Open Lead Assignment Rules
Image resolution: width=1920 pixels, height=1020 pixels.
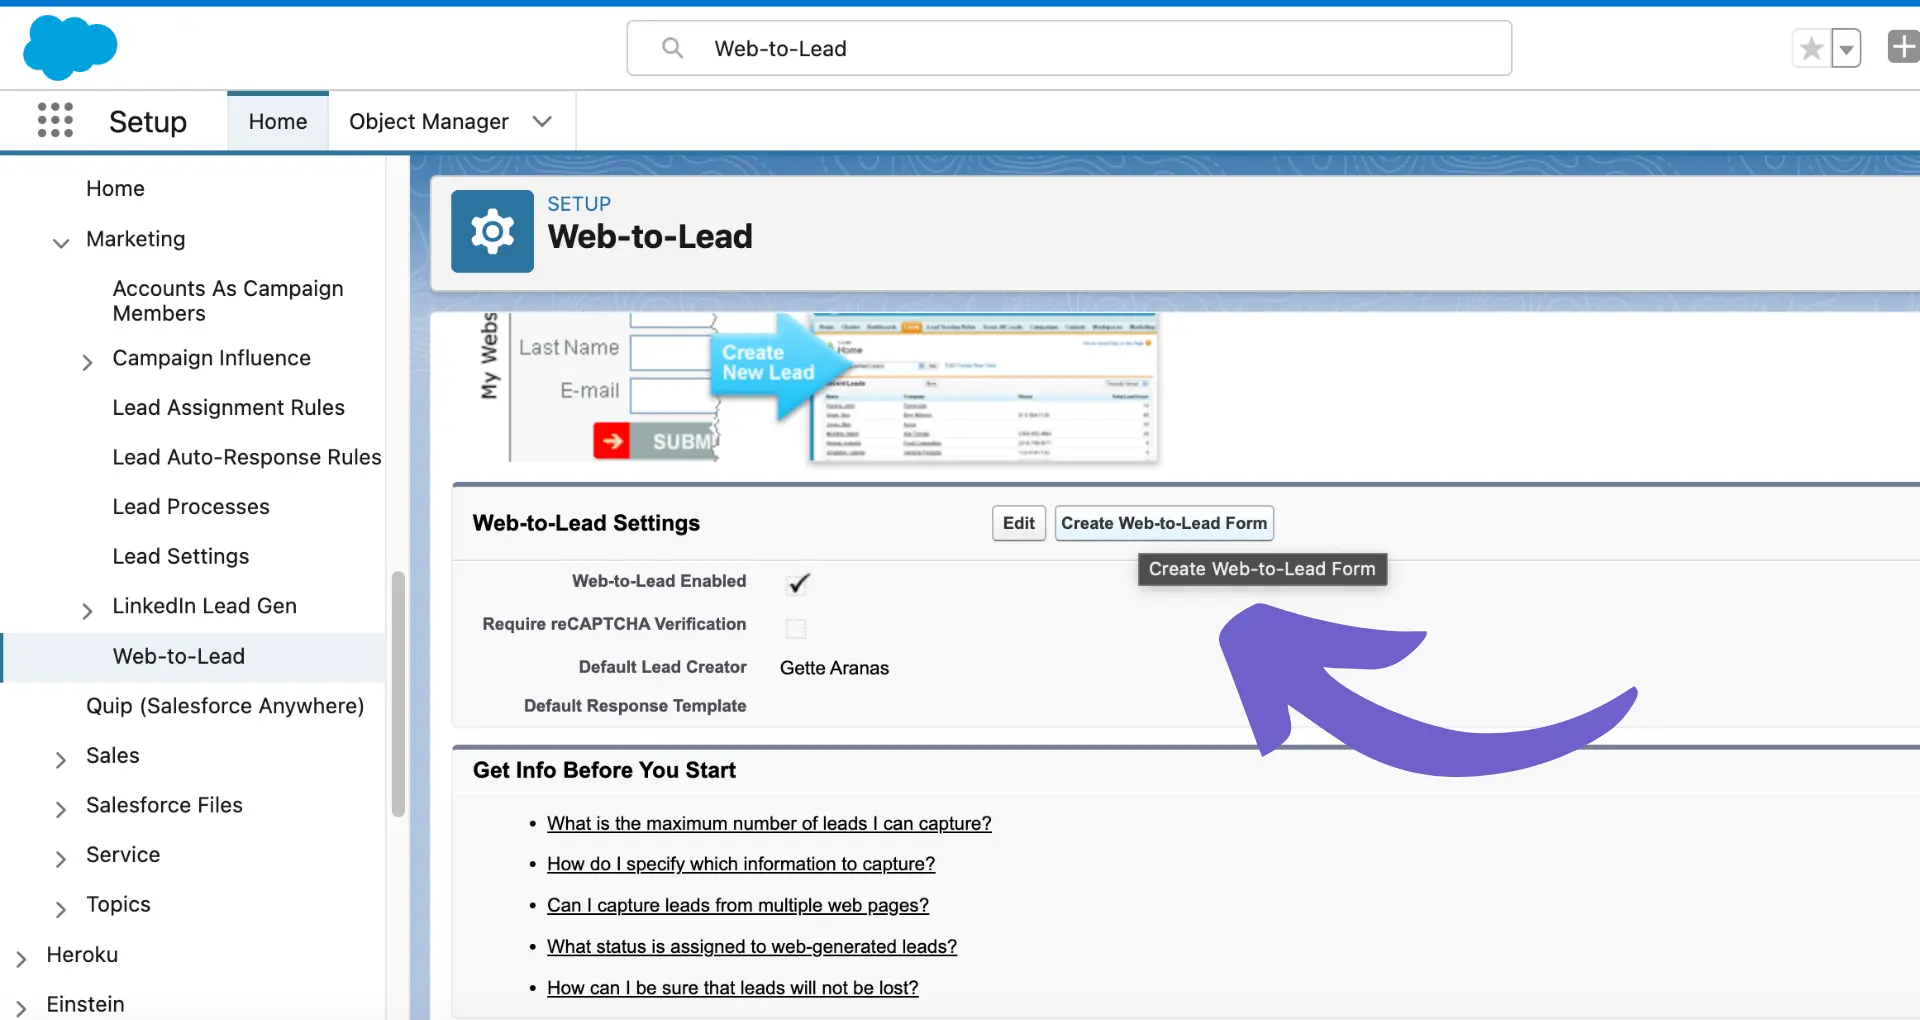pyautogui.click(x=228, y=407)
